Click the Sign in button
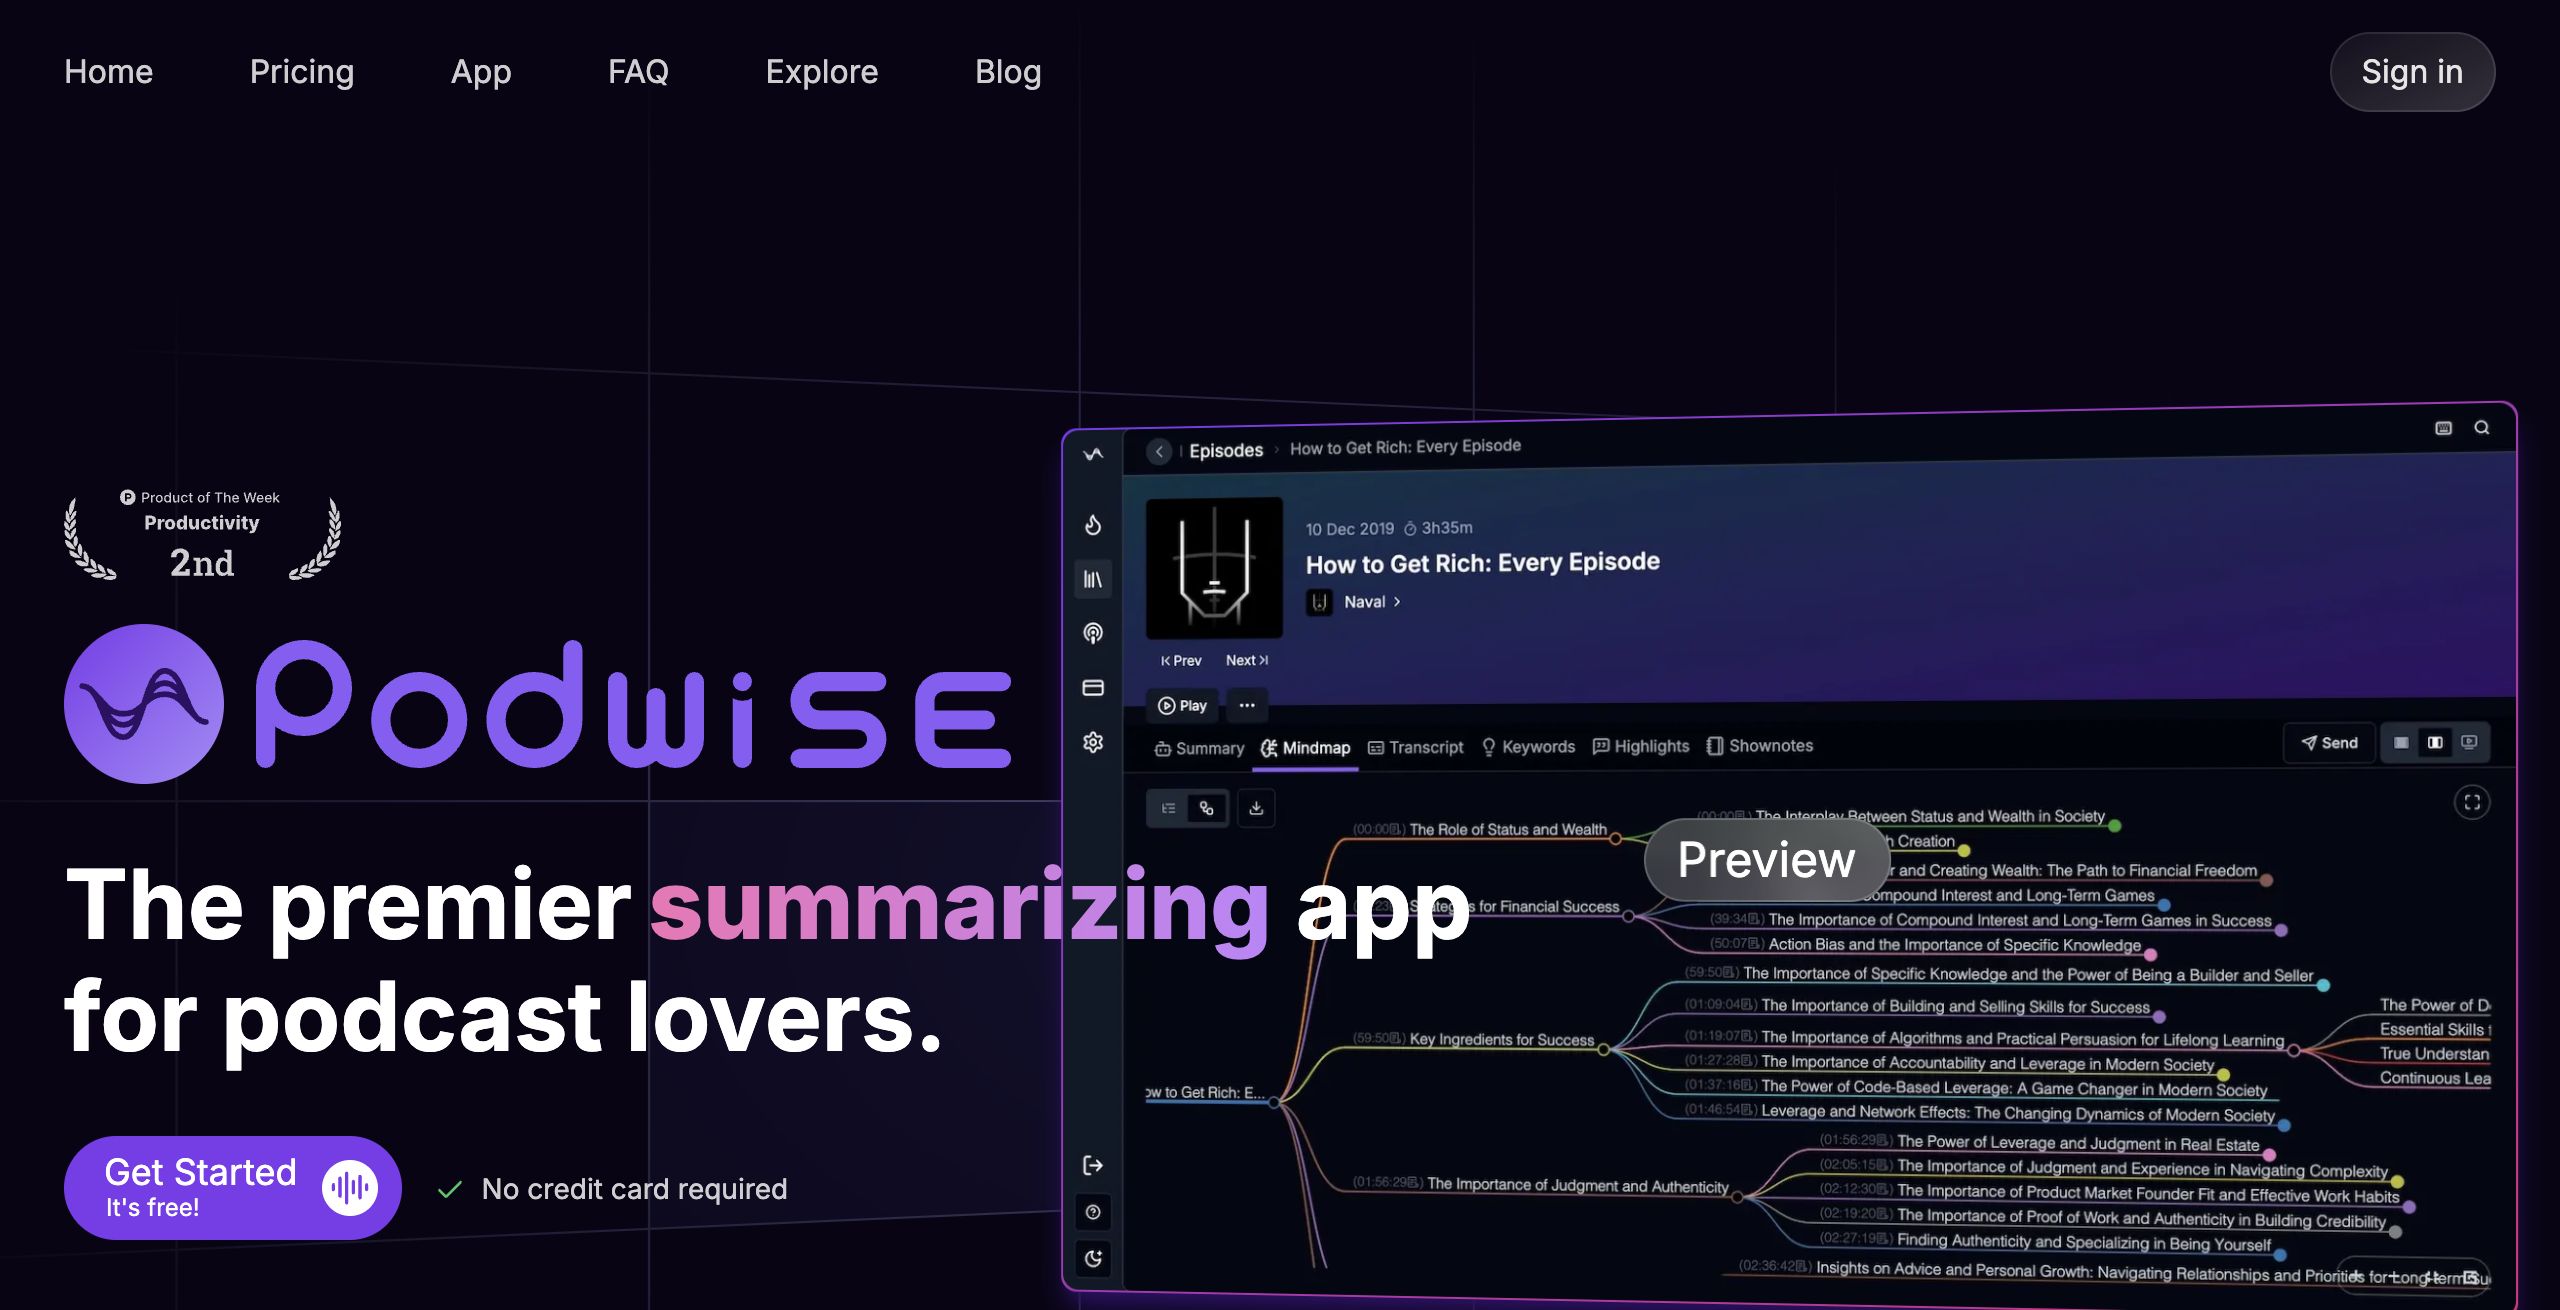This screenshot has width=2560, height=1310. (2412, 72)
